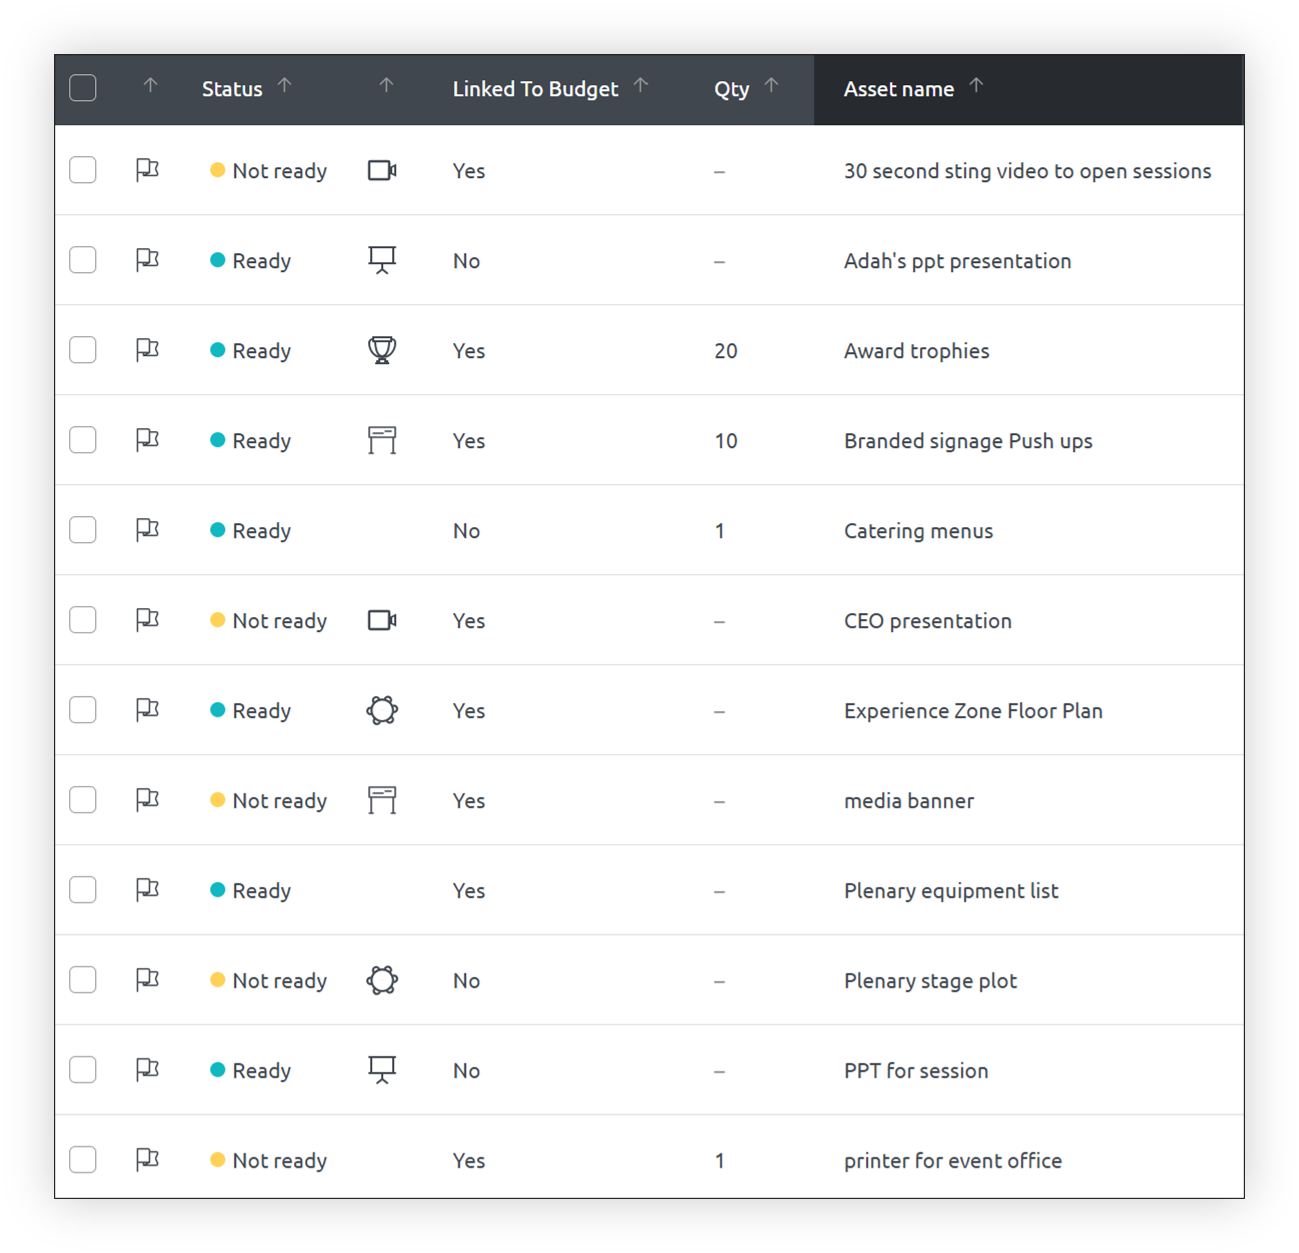The width and height of the screenshot is (1299, 1253).
Task: Check the box for 30 second sting video
Action: point(83,170)
